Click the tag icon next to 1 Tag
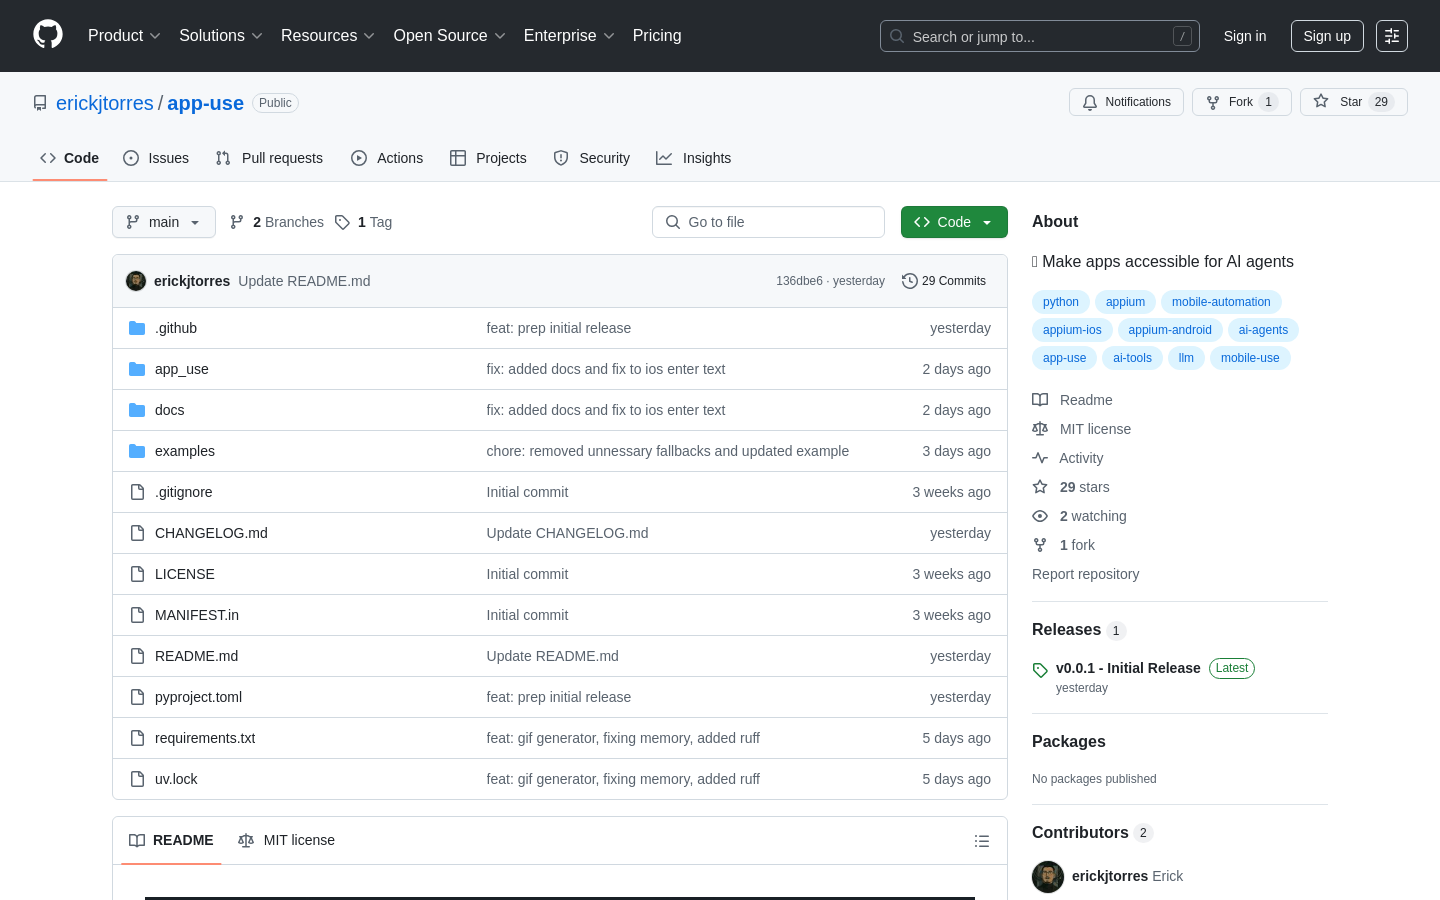1440x900 pixels. click(342, 222)
